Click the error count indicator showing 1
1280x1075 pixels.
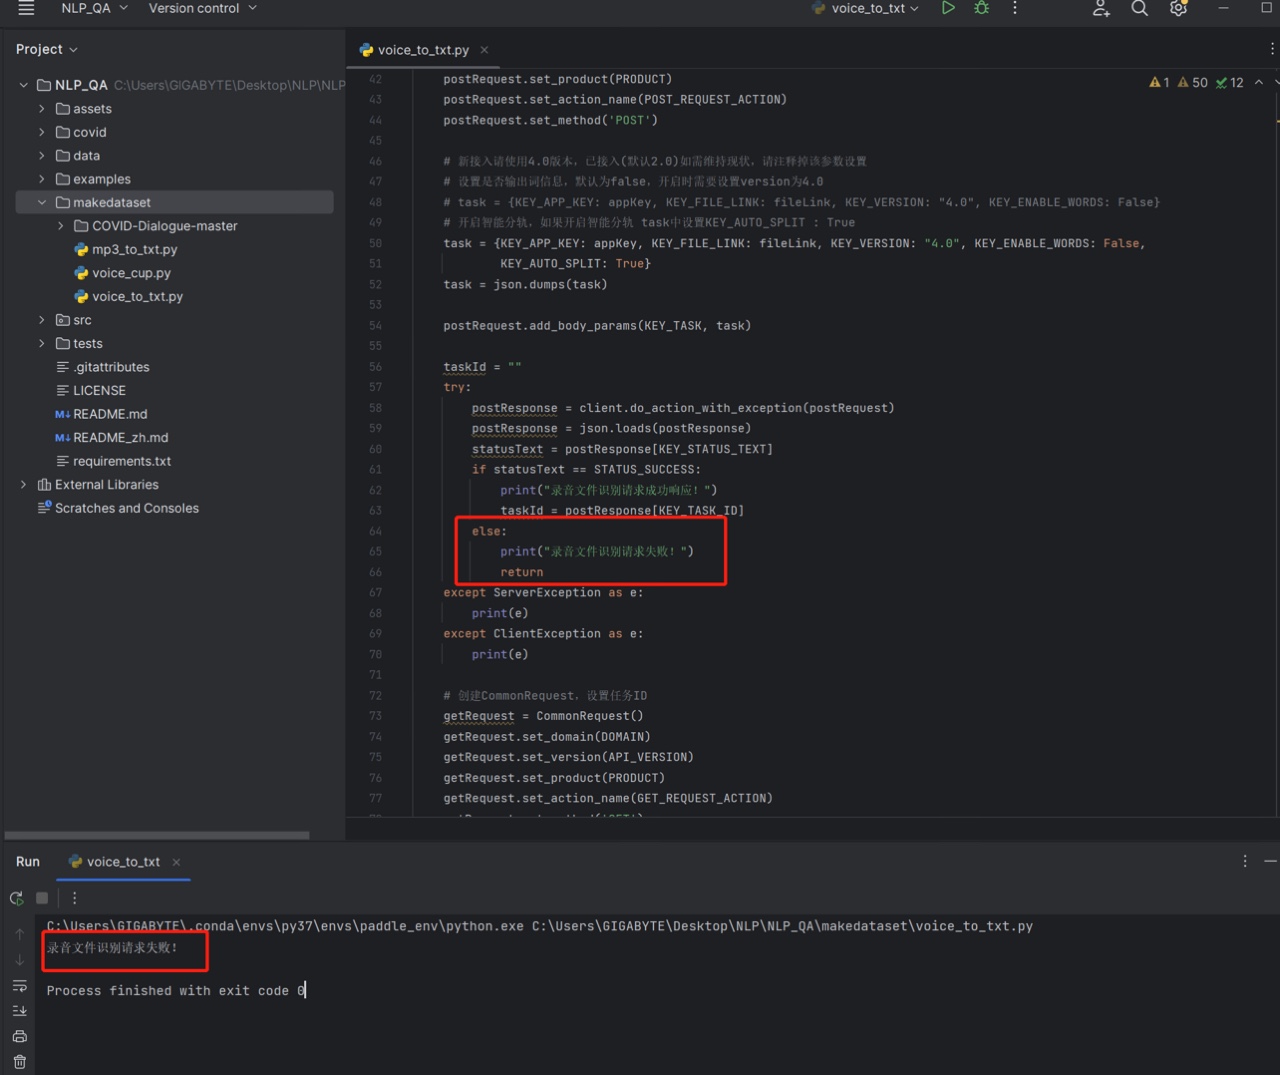tap(1159, 83)
